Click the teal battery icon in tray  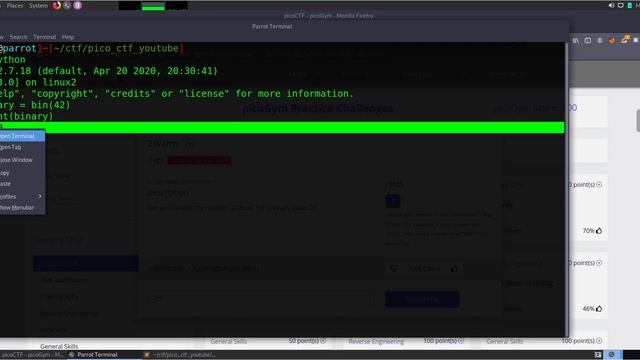[x=629, y=5]
